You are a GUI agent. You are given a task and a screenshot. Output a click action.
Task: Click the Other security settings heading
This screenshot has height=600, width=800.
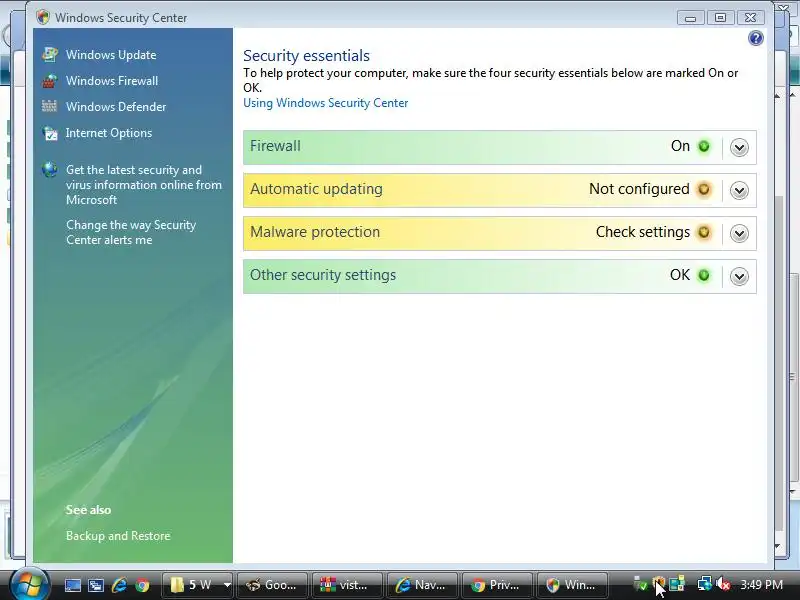323,275
